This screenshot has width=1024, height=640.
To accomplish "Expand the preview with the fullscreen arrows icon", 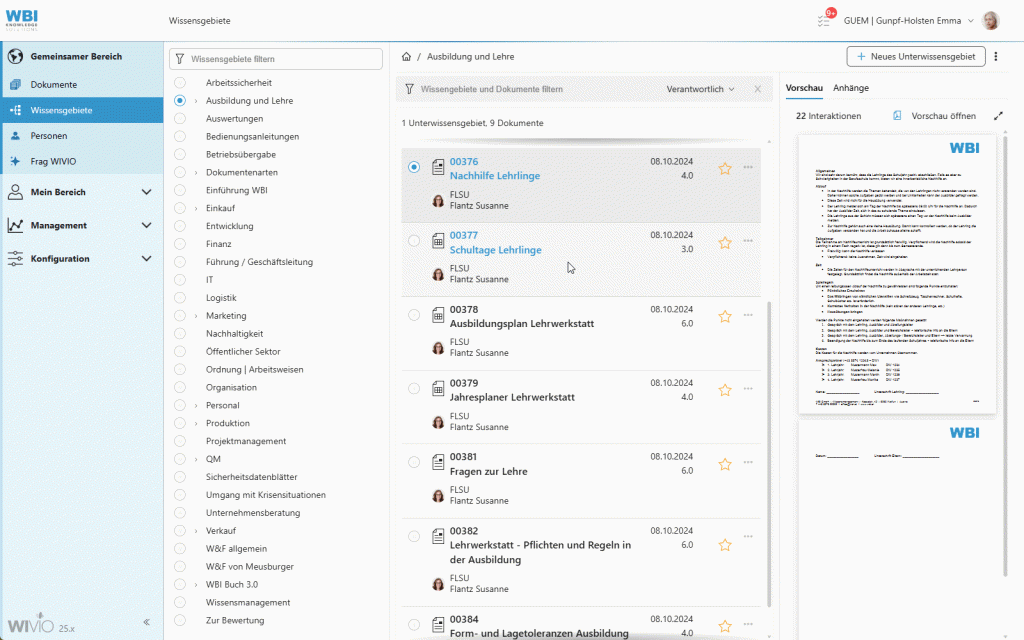I will point(997,116).
